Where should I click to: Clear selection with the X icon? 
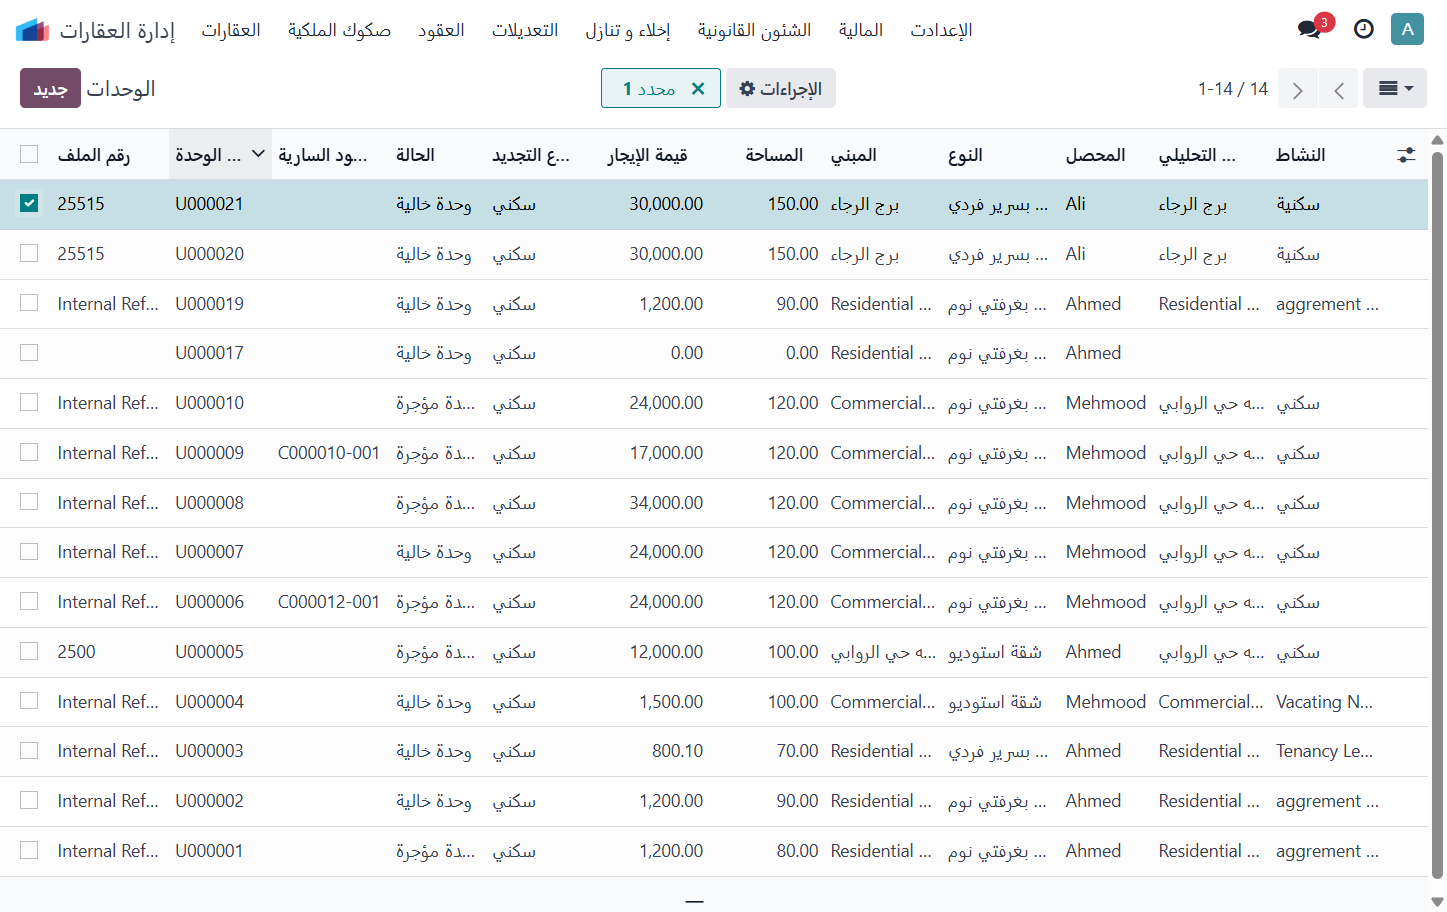click(x=698, y=88)
